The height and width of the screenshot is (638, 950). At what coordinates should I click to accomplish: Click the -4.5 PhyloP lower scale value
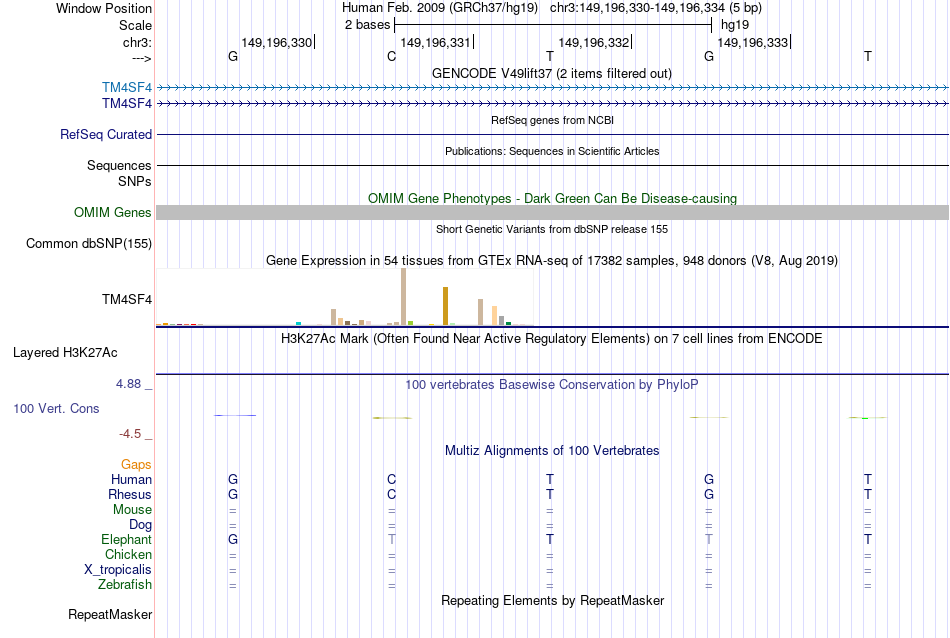tap(130, 434)
